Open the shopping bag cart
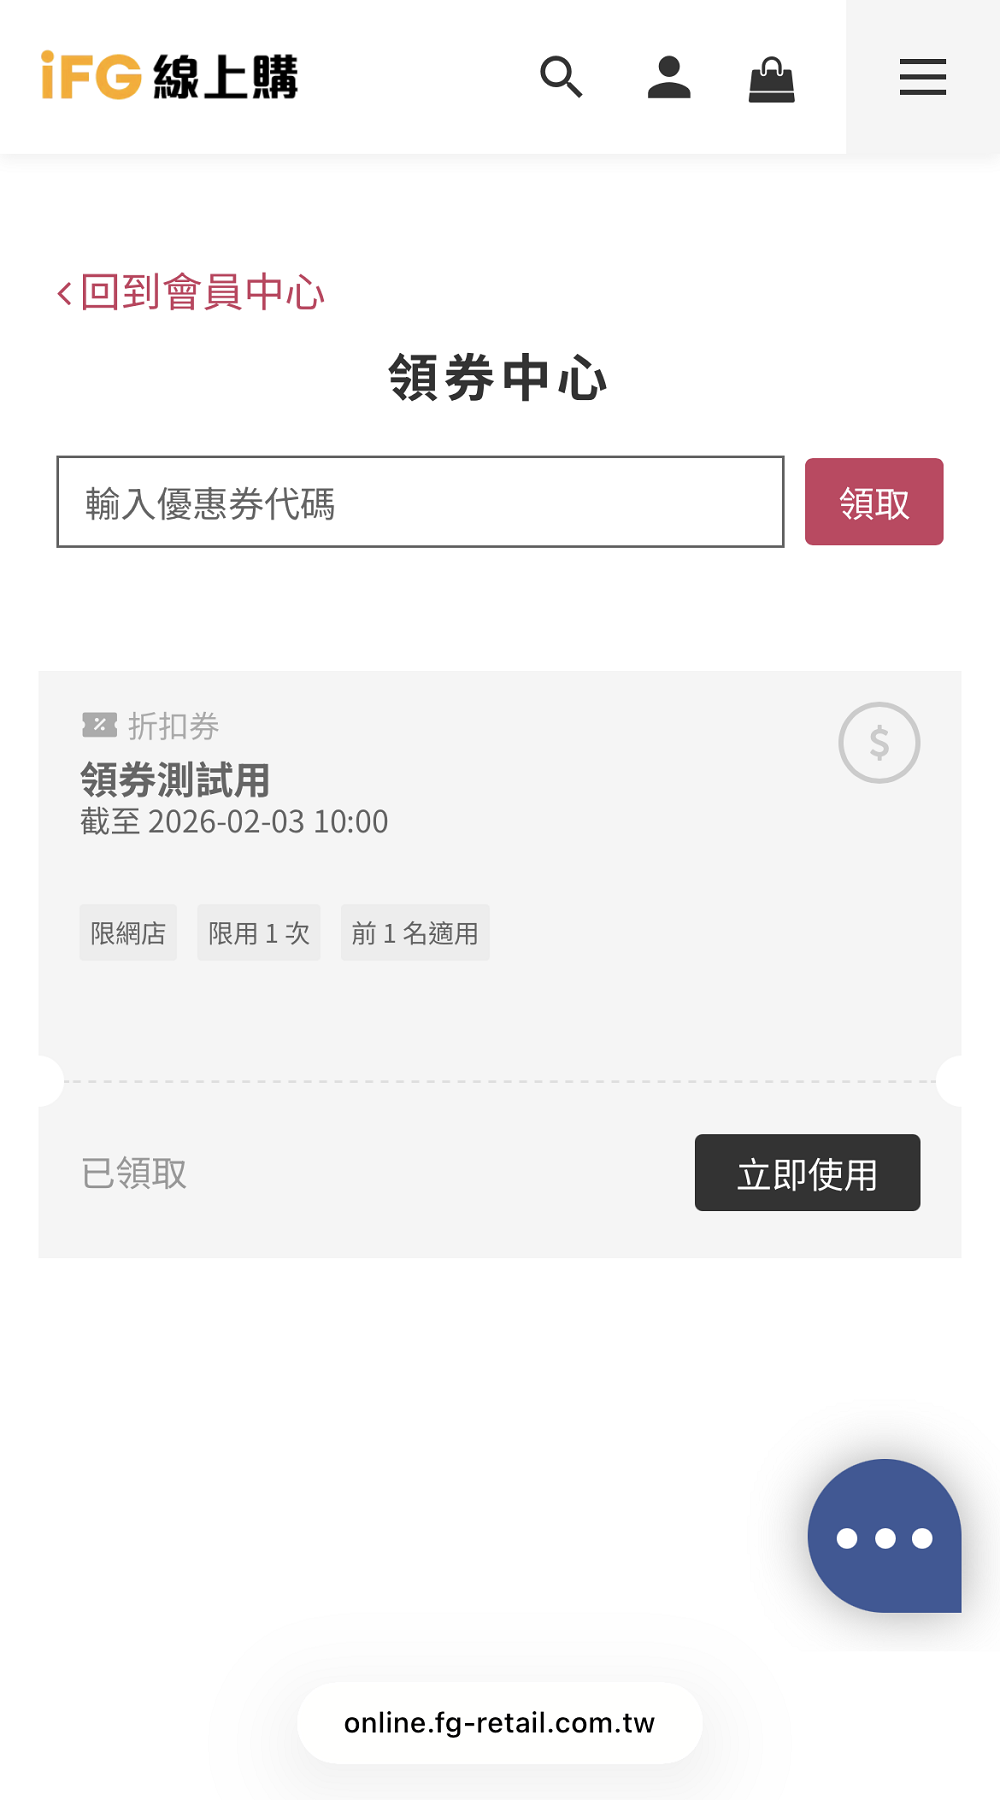1000x1800 pixels. coord(772,79)
